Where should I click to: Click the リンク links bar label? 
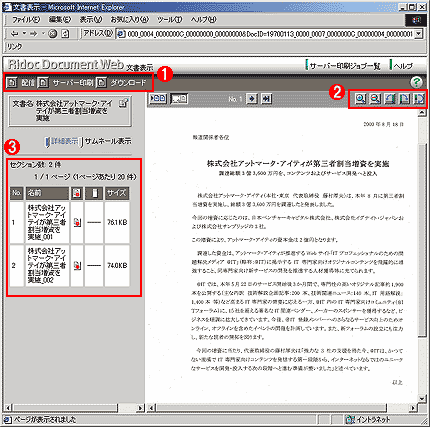(14, 47)
